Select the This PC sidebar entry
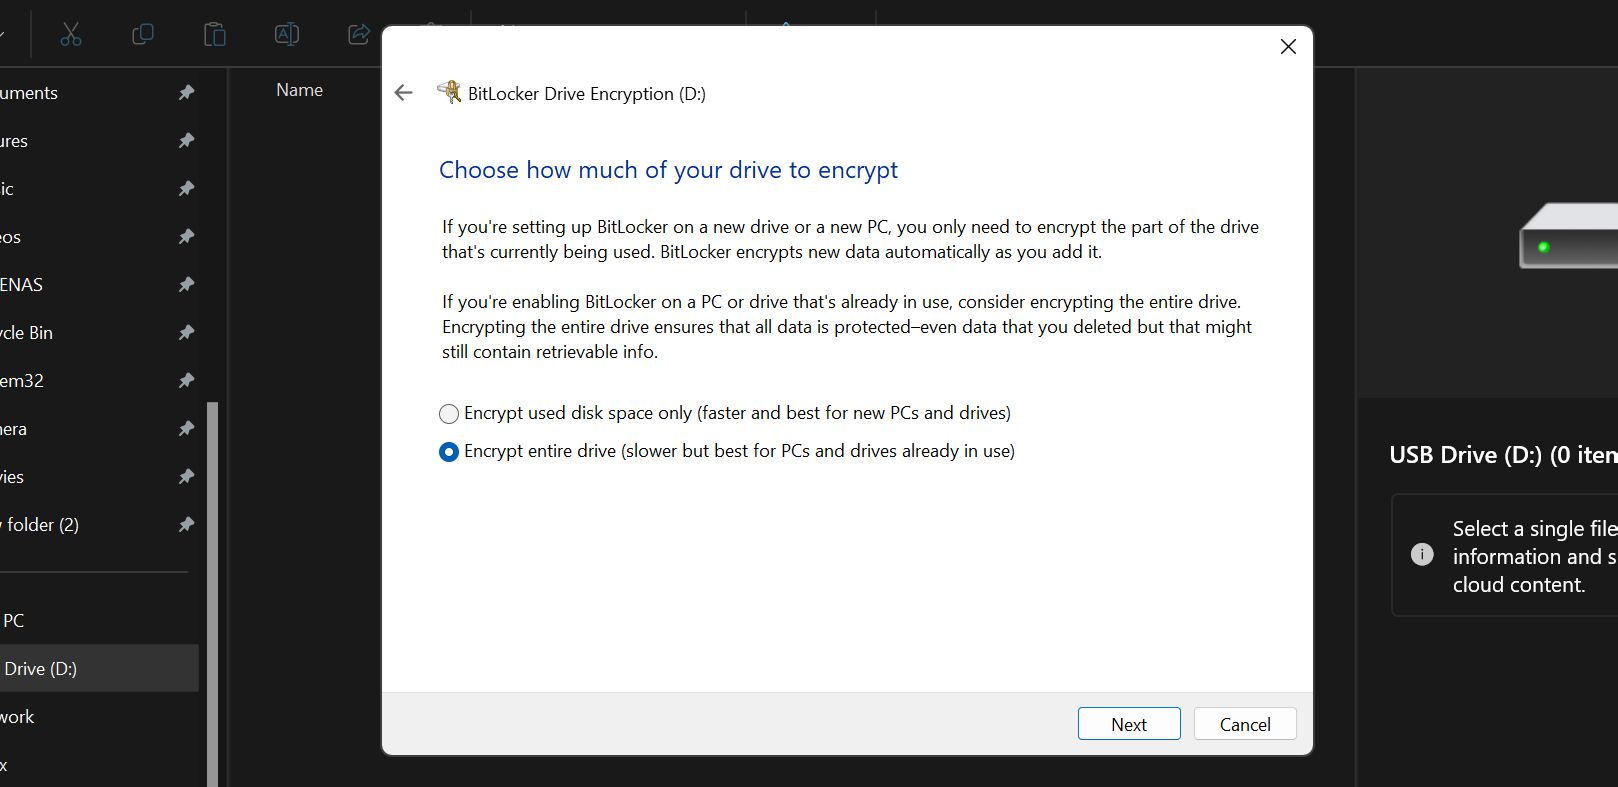The height and width of the screenshot is (787, 1618). [x=14, y=621]
